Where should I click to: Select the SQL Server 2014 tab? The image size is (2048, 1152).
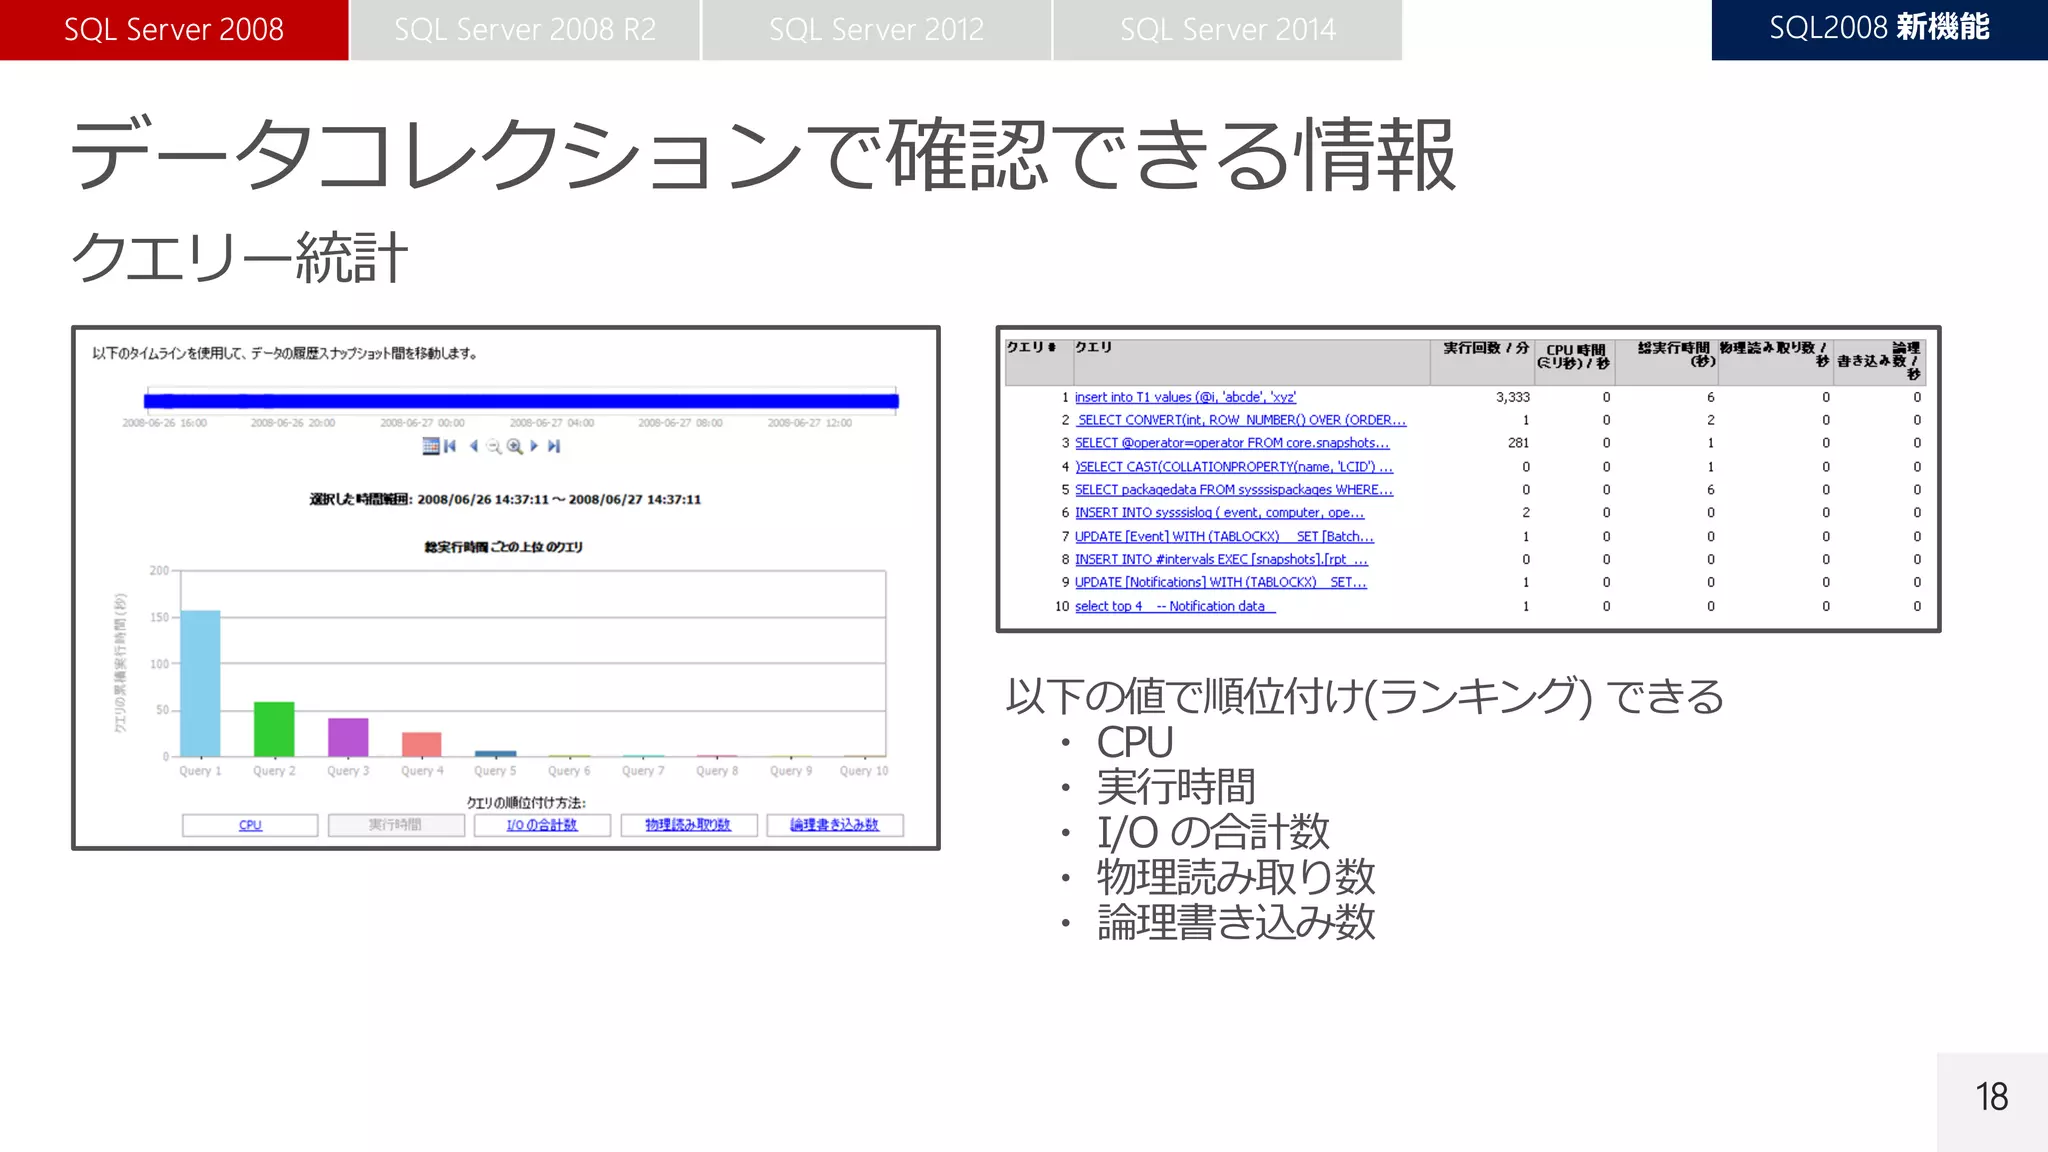click(1227, 30)
